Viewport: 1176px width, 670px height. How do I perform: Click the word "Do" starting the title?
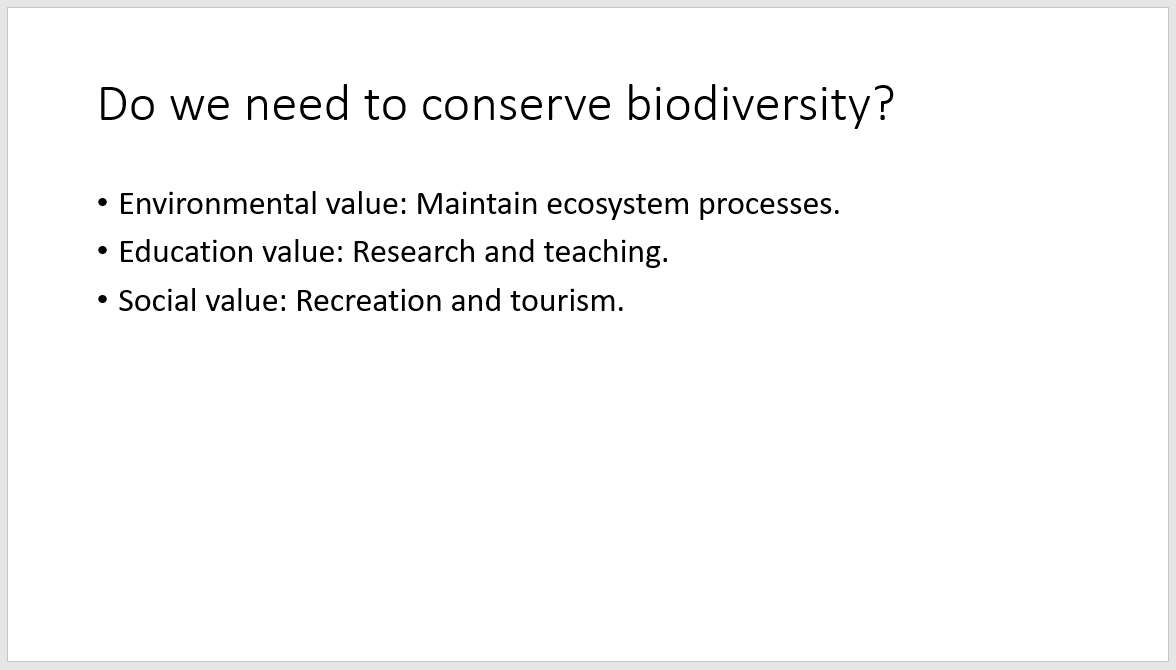tap(127, 104)
